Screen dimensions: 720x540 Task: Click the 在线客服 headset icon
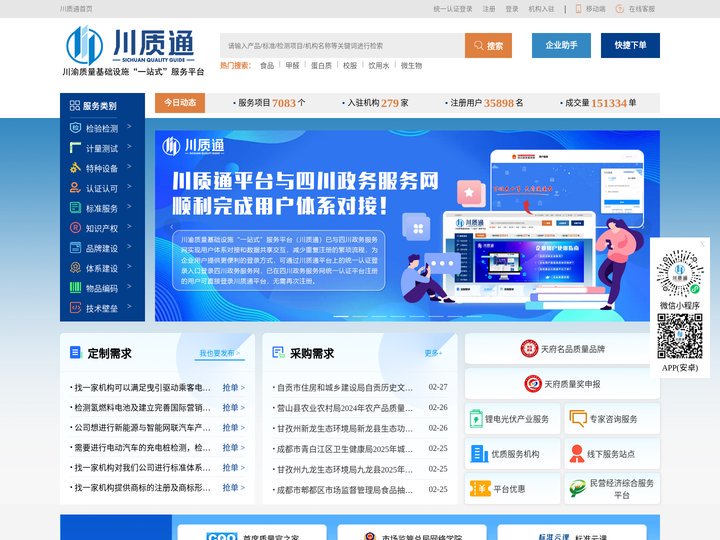pyautogui.click(x=619, y=9)
